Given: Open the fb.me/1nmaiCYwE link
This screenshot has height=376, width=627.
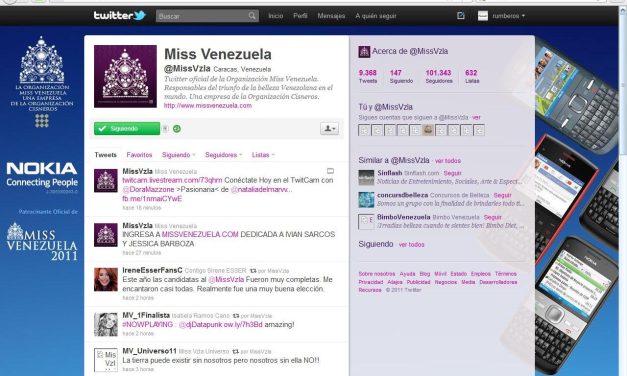Looking at the screenshot, I should [x=152, y=199].
